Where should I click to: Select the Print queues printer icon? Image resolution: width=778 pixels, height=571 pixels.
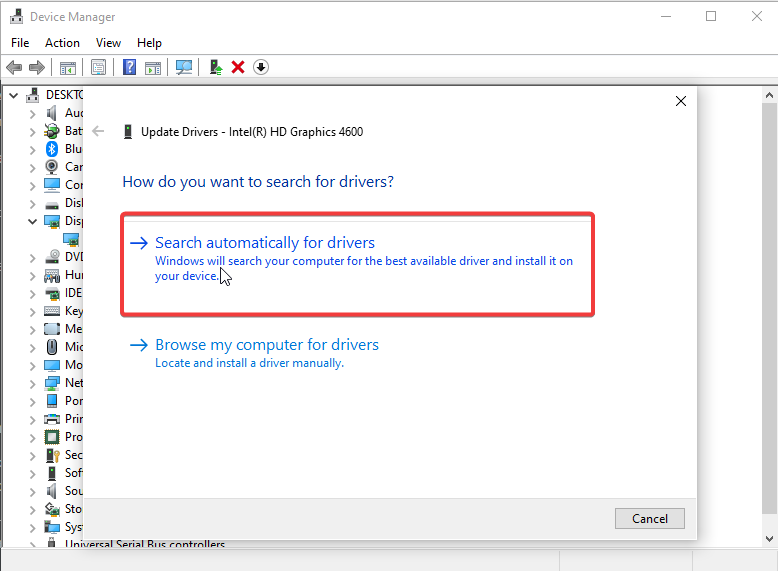tap(52, 419)
